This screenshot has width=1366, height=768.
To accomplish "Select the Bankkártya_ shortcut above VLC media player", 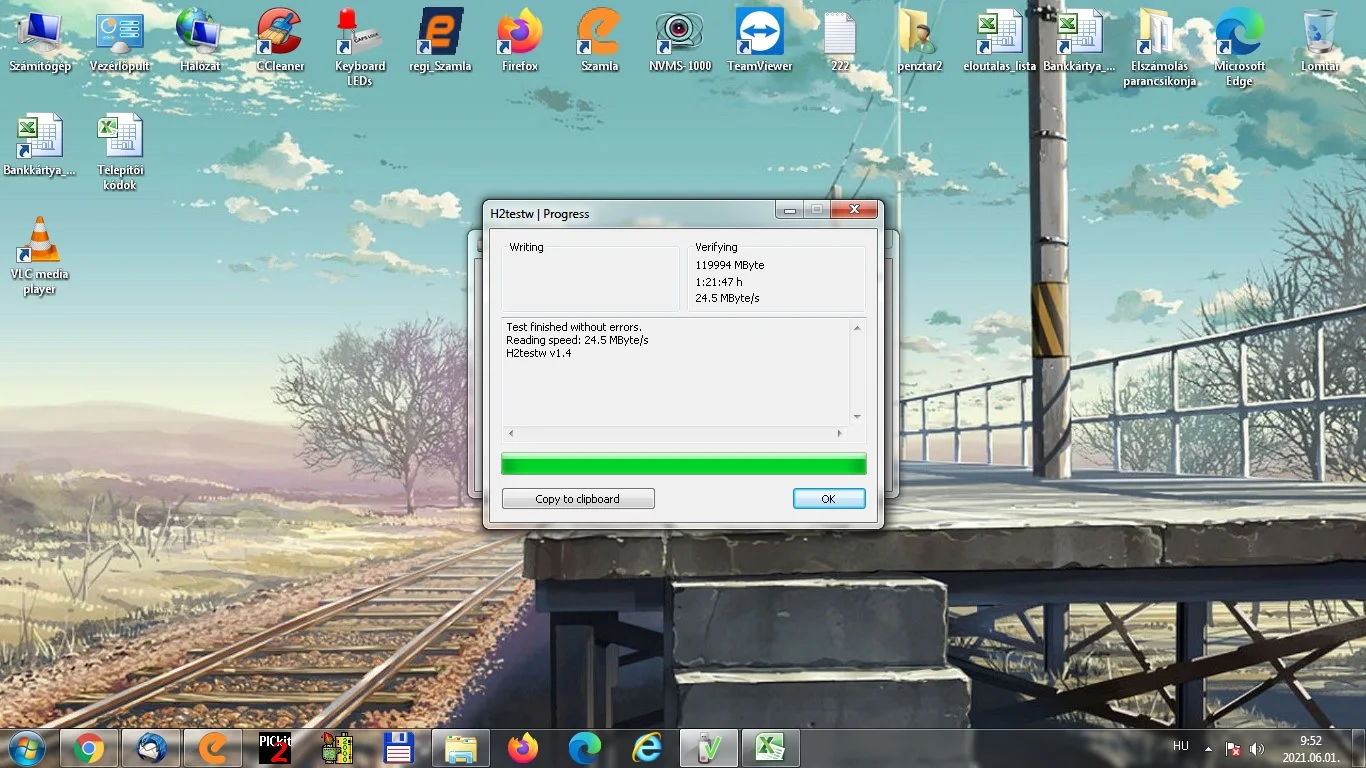I will click(40, 145).
